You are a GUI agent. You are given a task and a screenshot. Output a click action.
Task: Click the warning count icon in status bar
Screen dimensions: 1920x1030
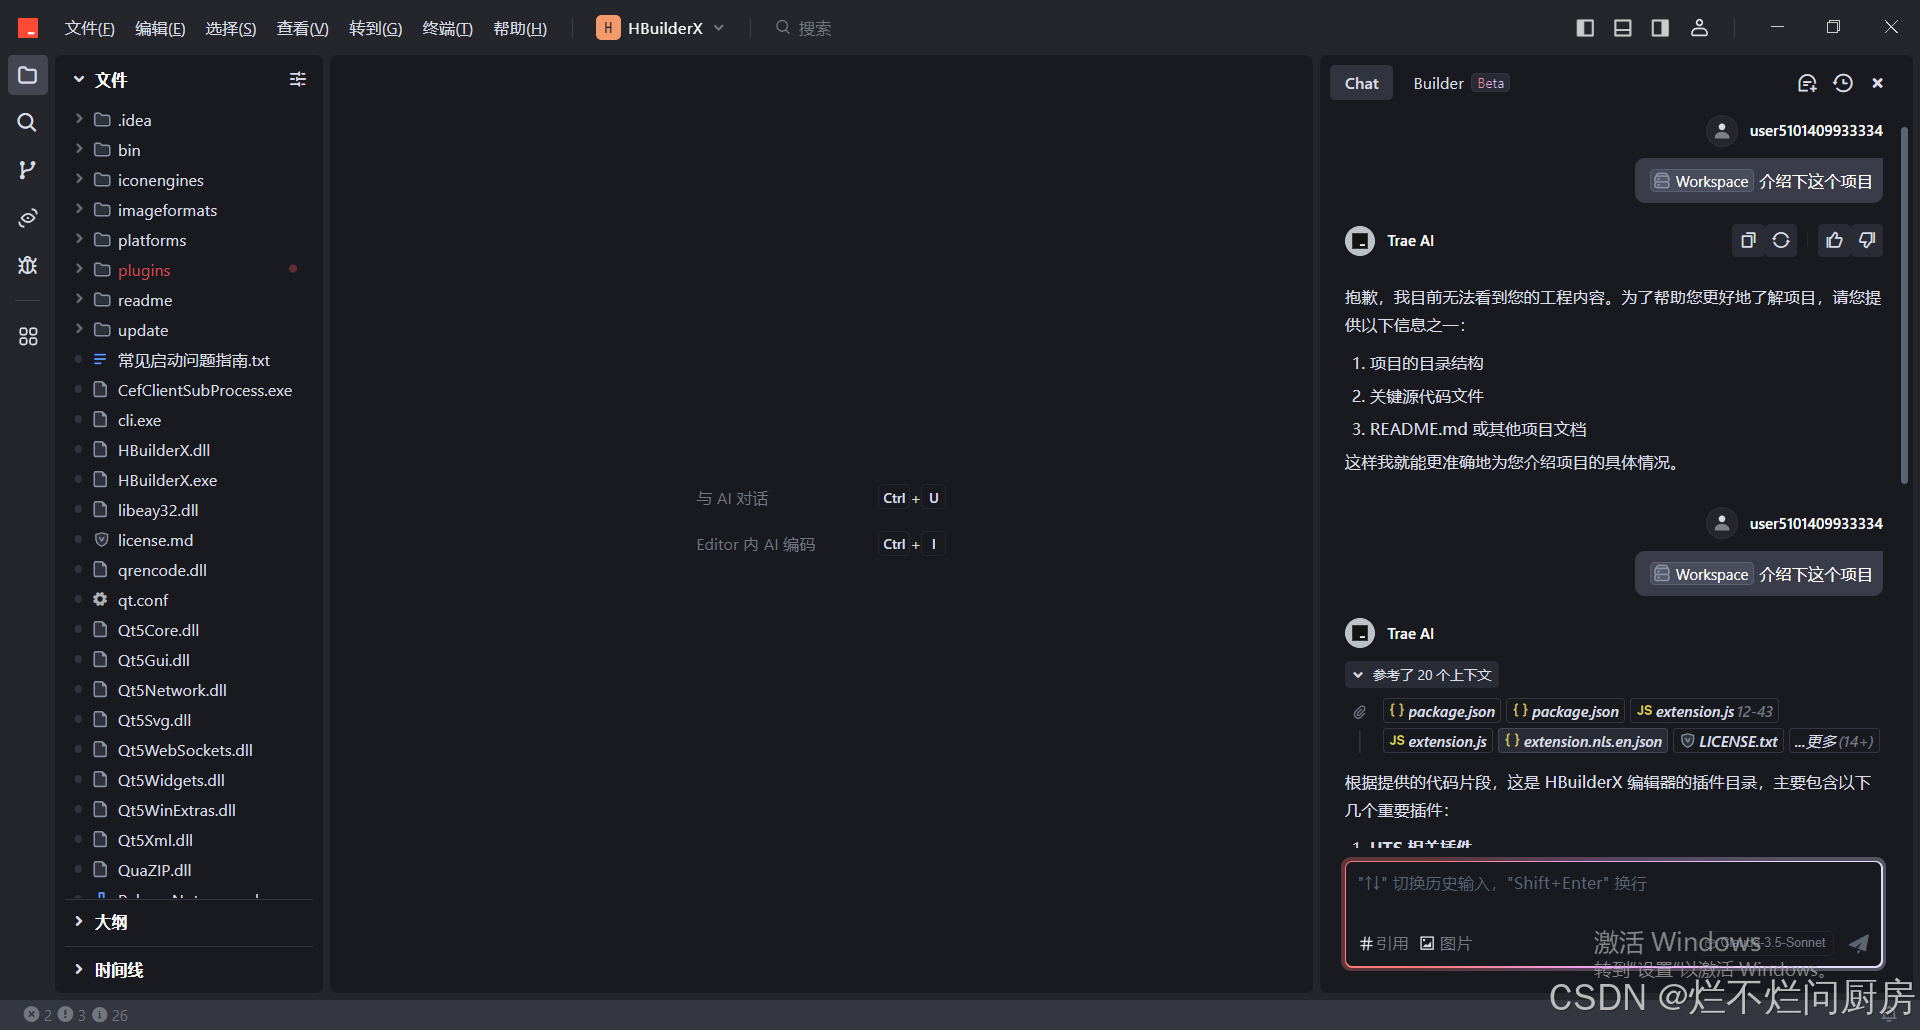pyautogui.click(x=65, y=1014)
